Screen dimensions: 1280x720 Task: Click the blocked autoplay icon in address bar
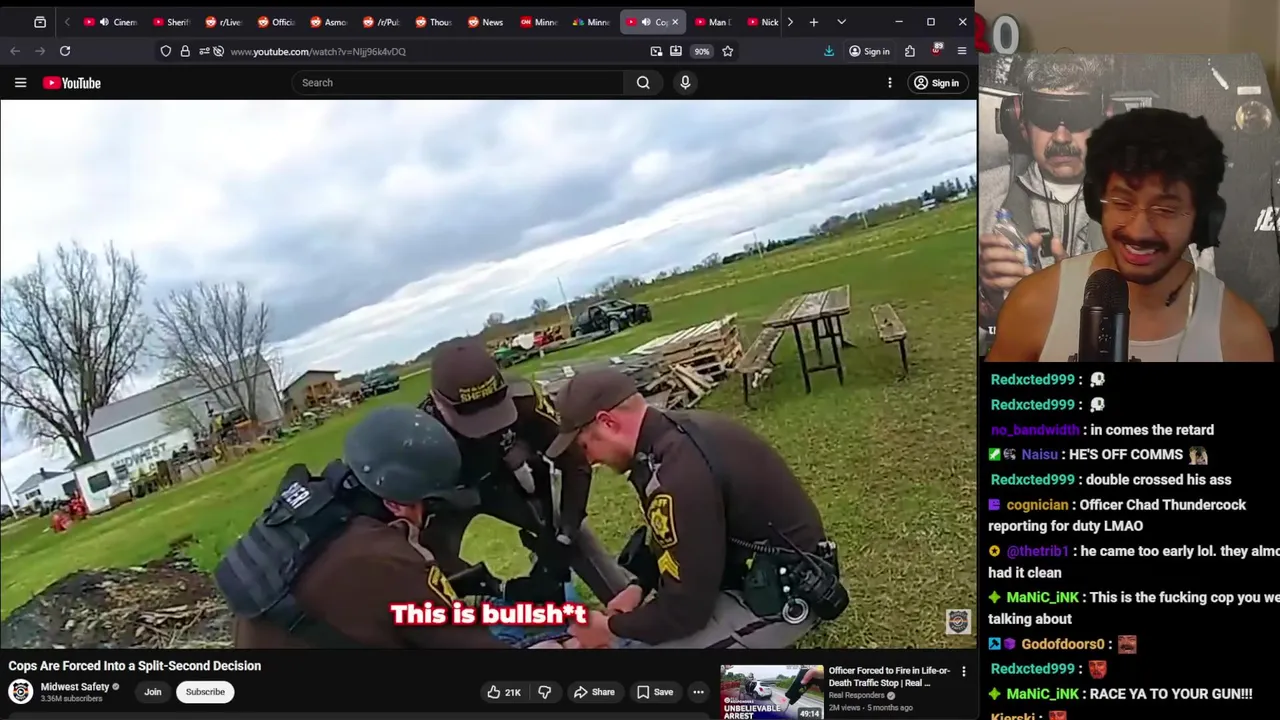pos(218,51)
